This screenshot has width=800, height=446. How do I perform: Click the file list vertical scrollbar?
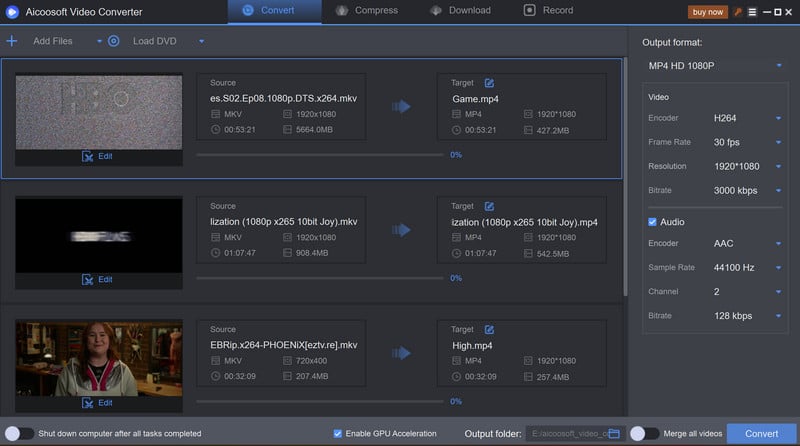(625, 177)
